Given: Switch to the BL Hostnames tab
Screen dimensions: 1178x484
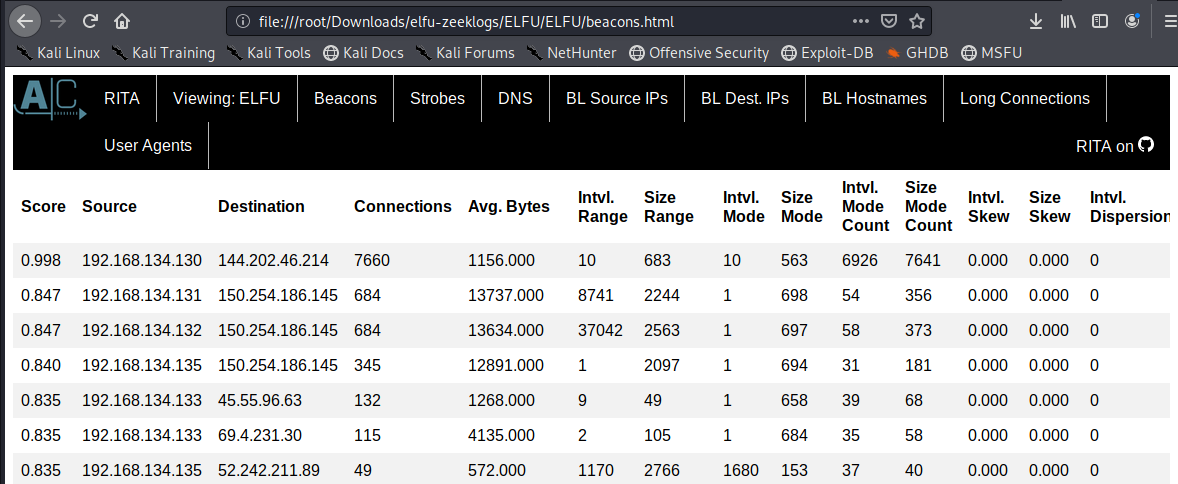Looking at the screenshot, I should [874, 98].
